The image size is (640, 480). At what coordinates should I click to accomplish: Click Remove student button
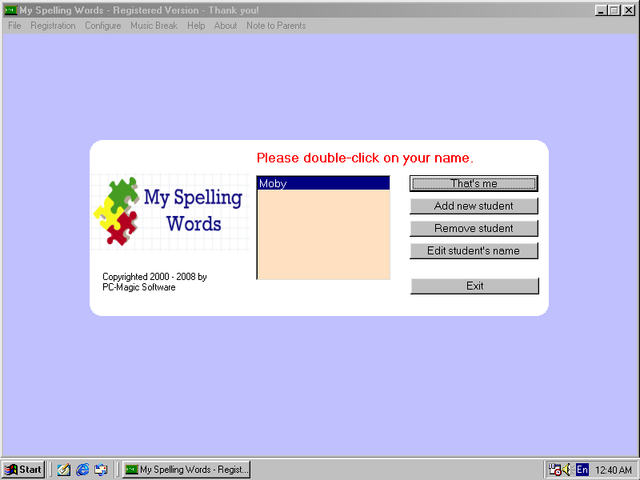(x=474, y=229)
